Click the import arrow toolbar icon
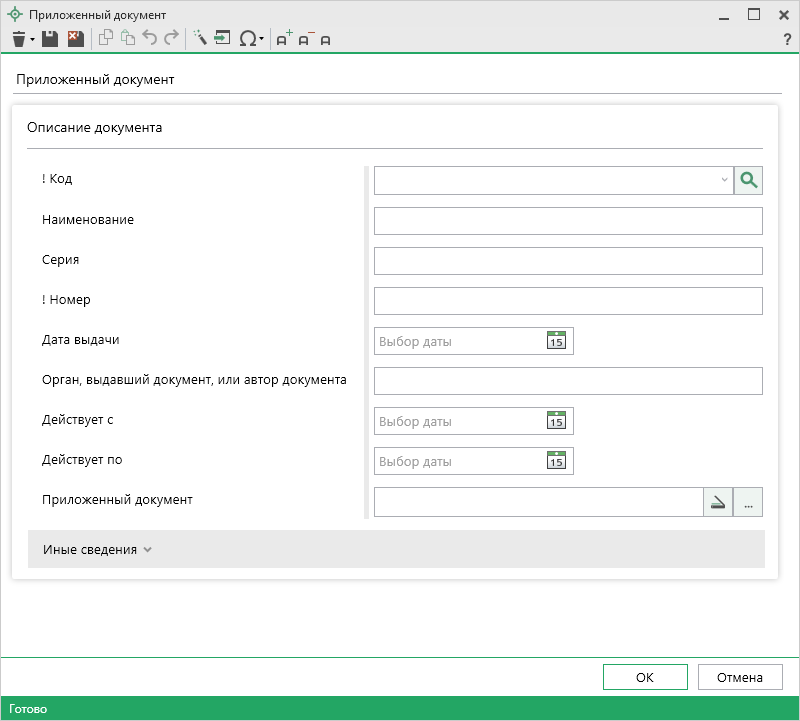This screenshot has width=800, height=721. [222, 39]
